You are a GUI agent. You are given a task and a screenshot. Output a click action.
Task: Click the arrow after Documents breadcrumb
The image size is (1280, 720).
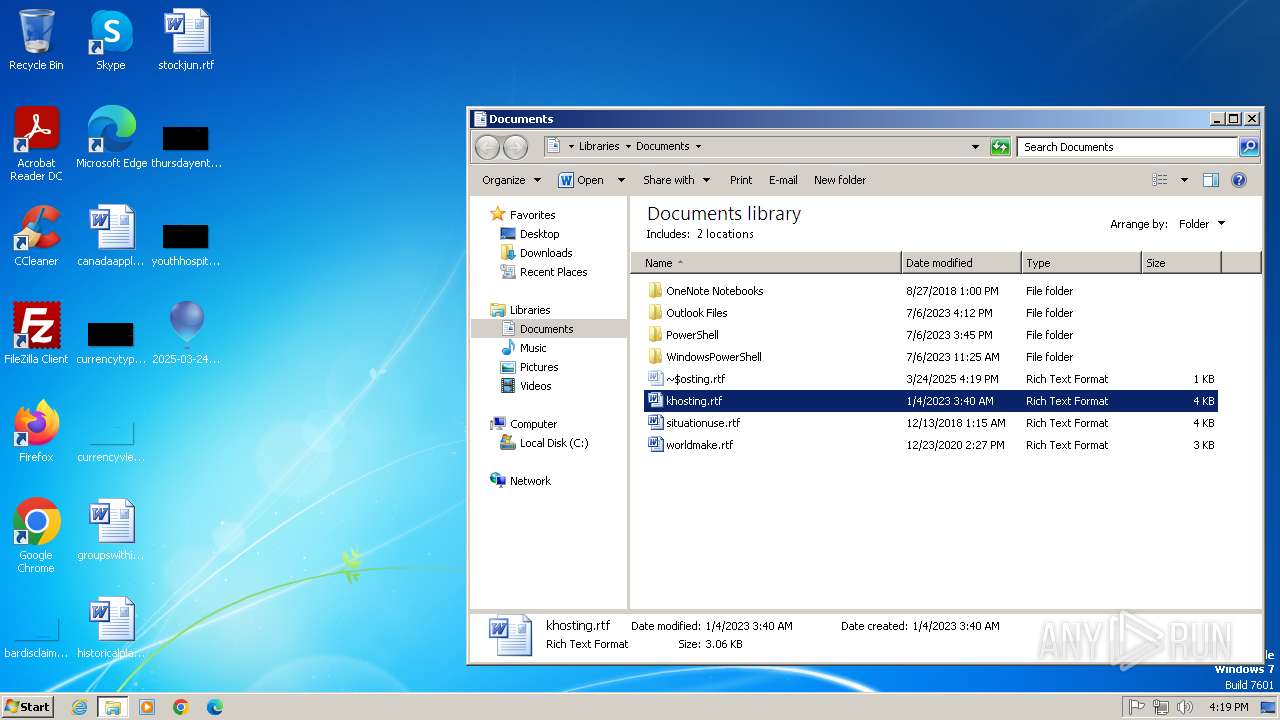(698, 146)
